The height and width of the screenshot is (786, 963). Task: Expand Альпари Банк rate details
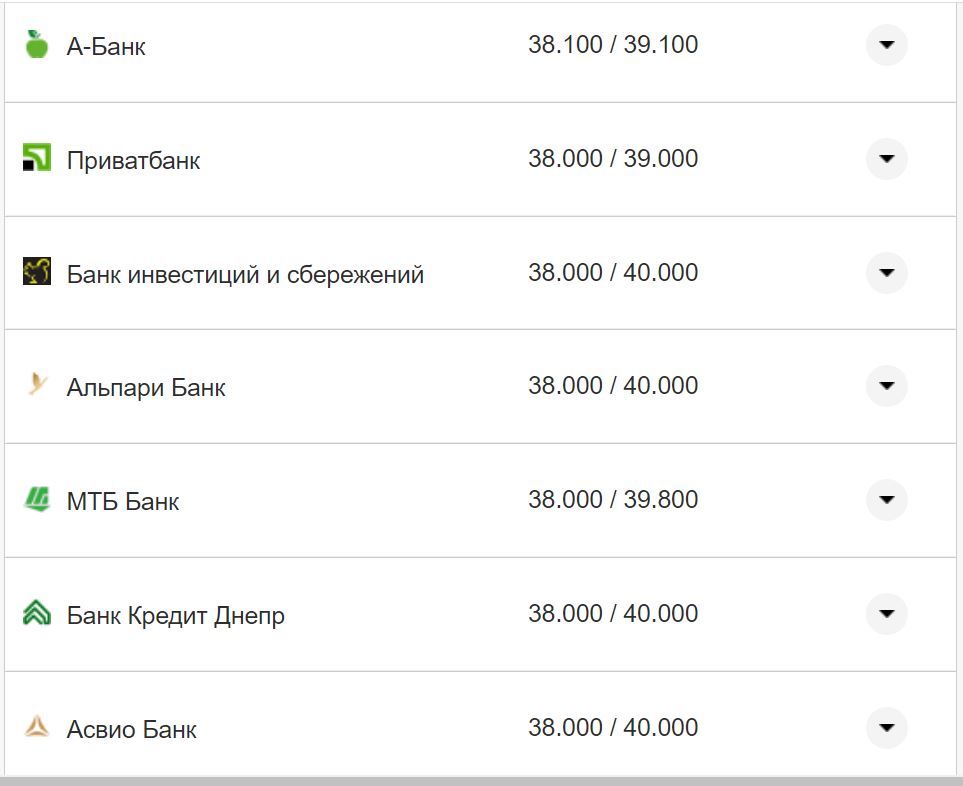[886, 386]
